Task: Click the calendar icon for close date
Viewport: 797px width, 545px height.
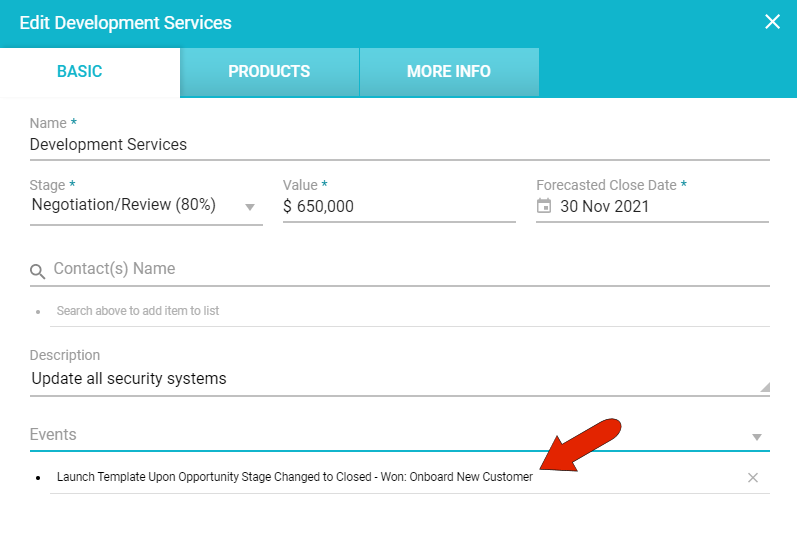Action: [544, 206]
